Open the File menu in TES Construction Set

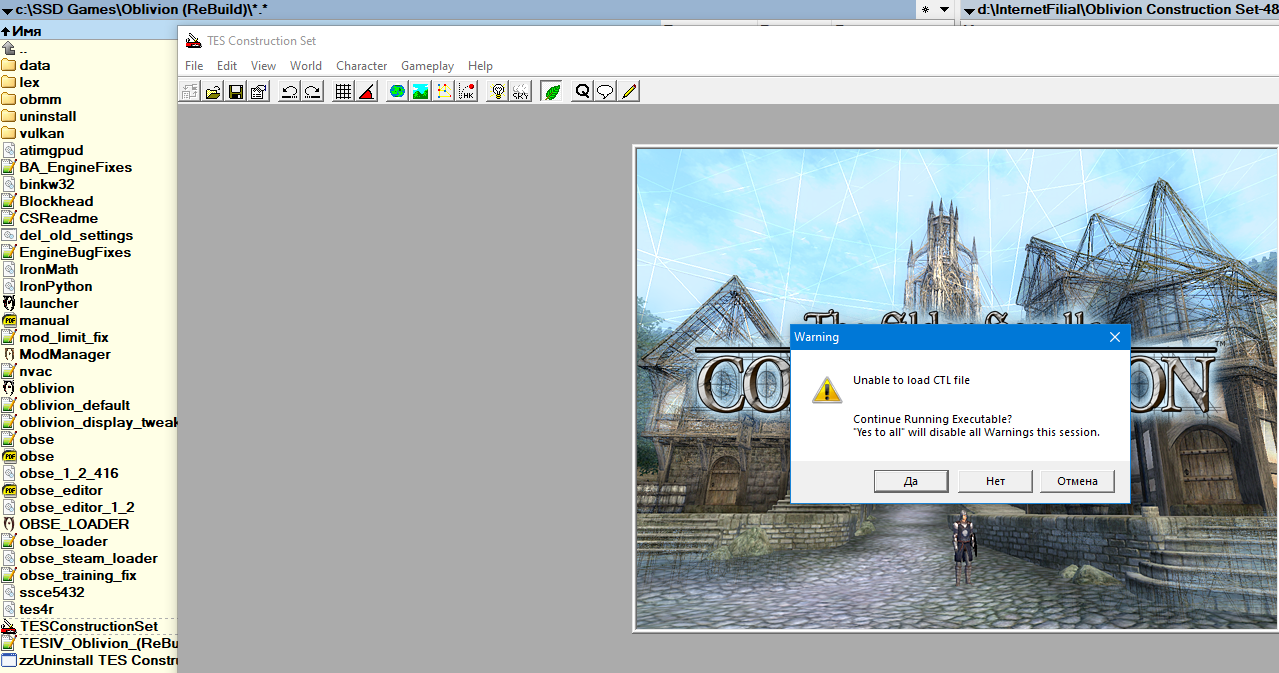pos(194,66)
